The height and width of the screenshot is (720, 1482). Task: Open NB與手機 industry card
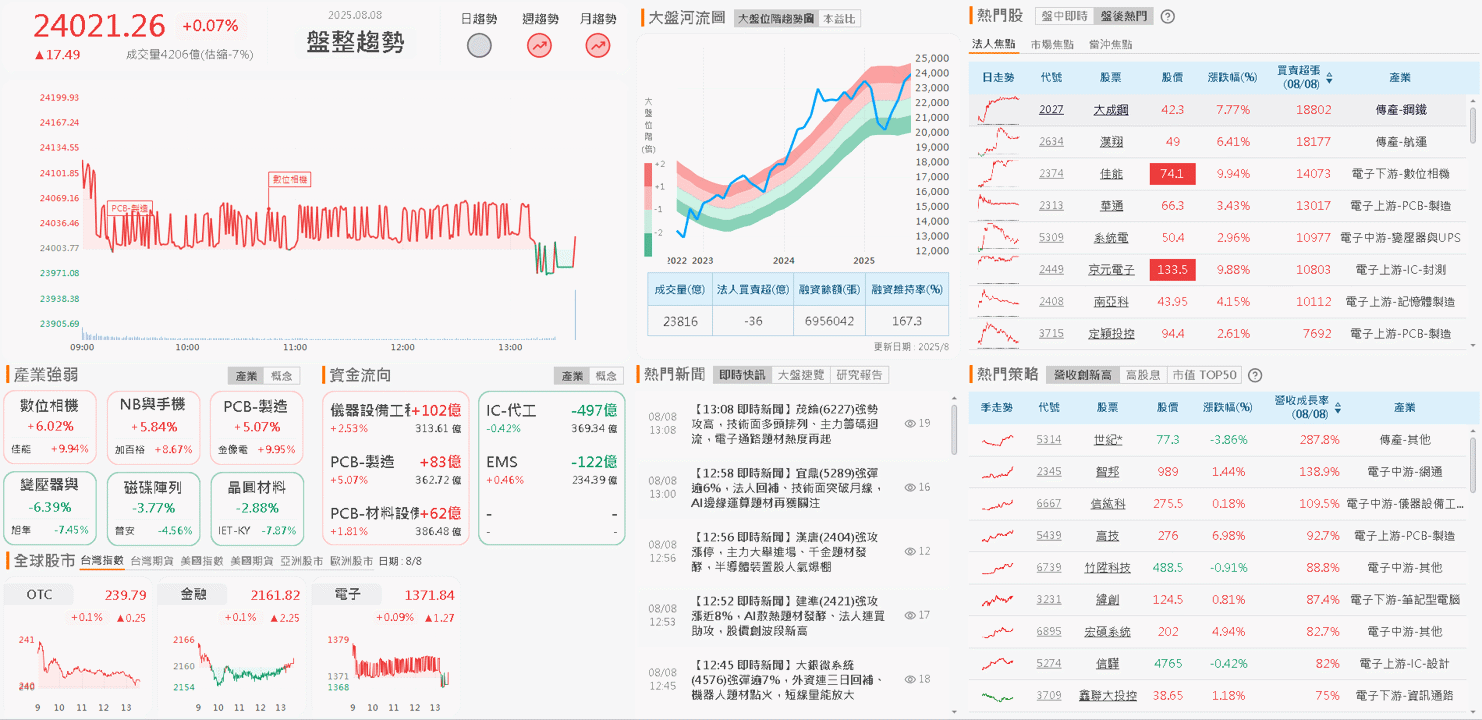click(152, 426)
